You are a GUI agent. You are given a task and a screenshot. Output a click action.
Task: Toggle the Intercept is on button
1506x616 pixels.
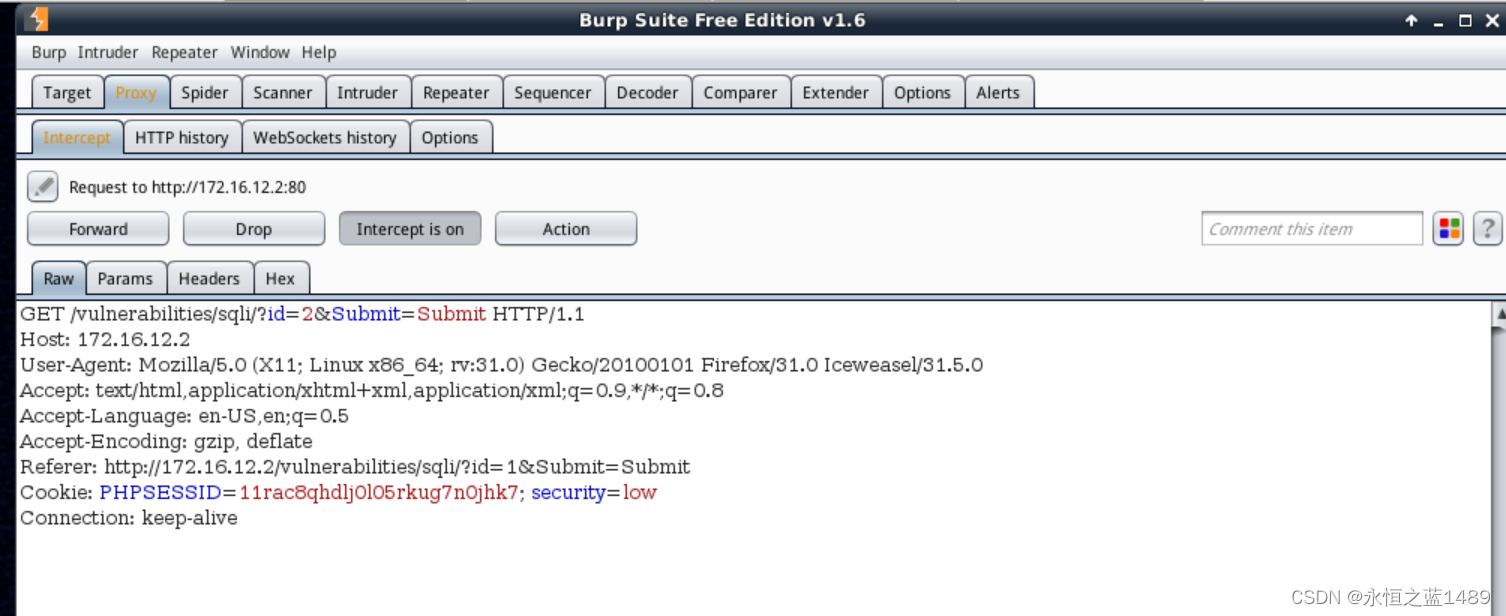(410, 229)
